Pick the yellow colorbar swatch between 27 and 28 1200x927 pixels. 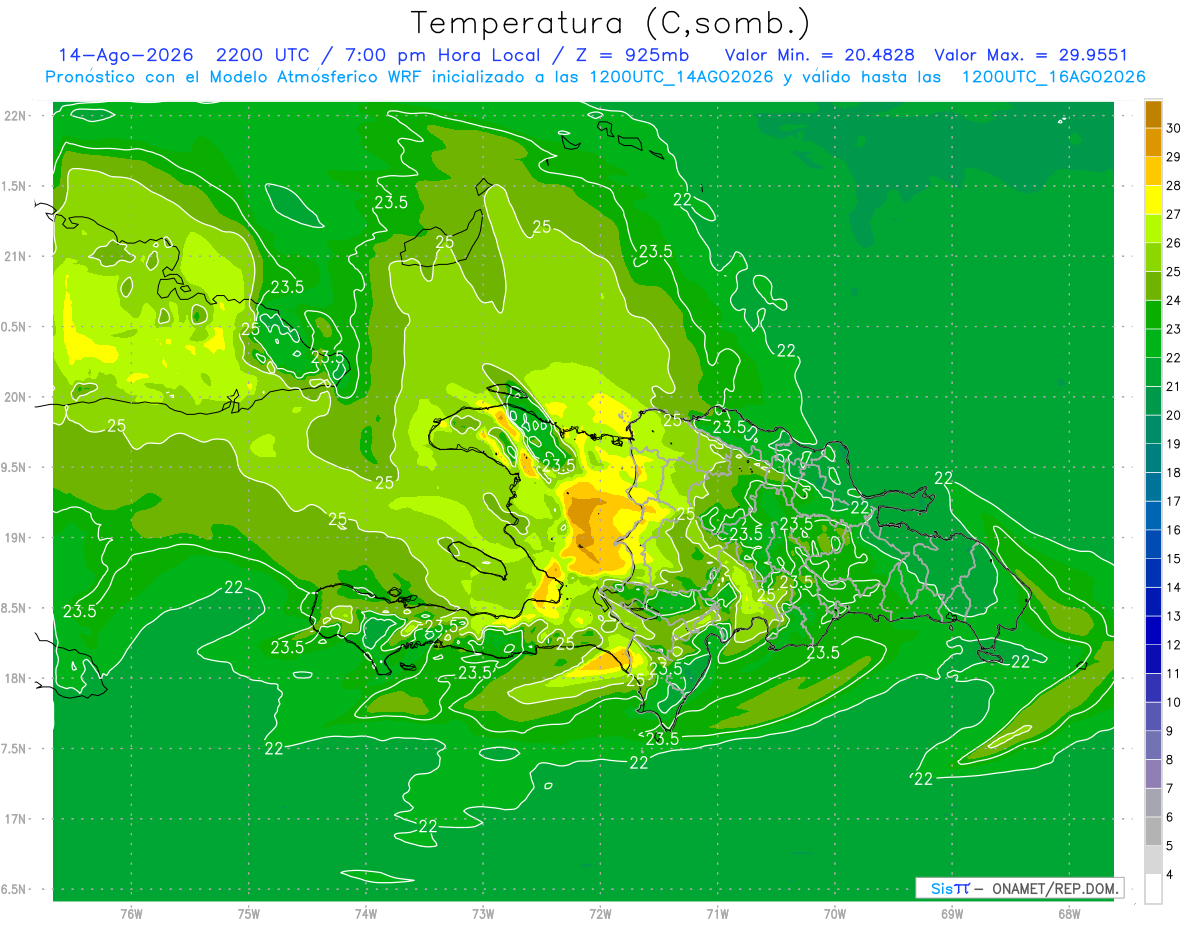pyautogui.click(x=1153, y=200)
